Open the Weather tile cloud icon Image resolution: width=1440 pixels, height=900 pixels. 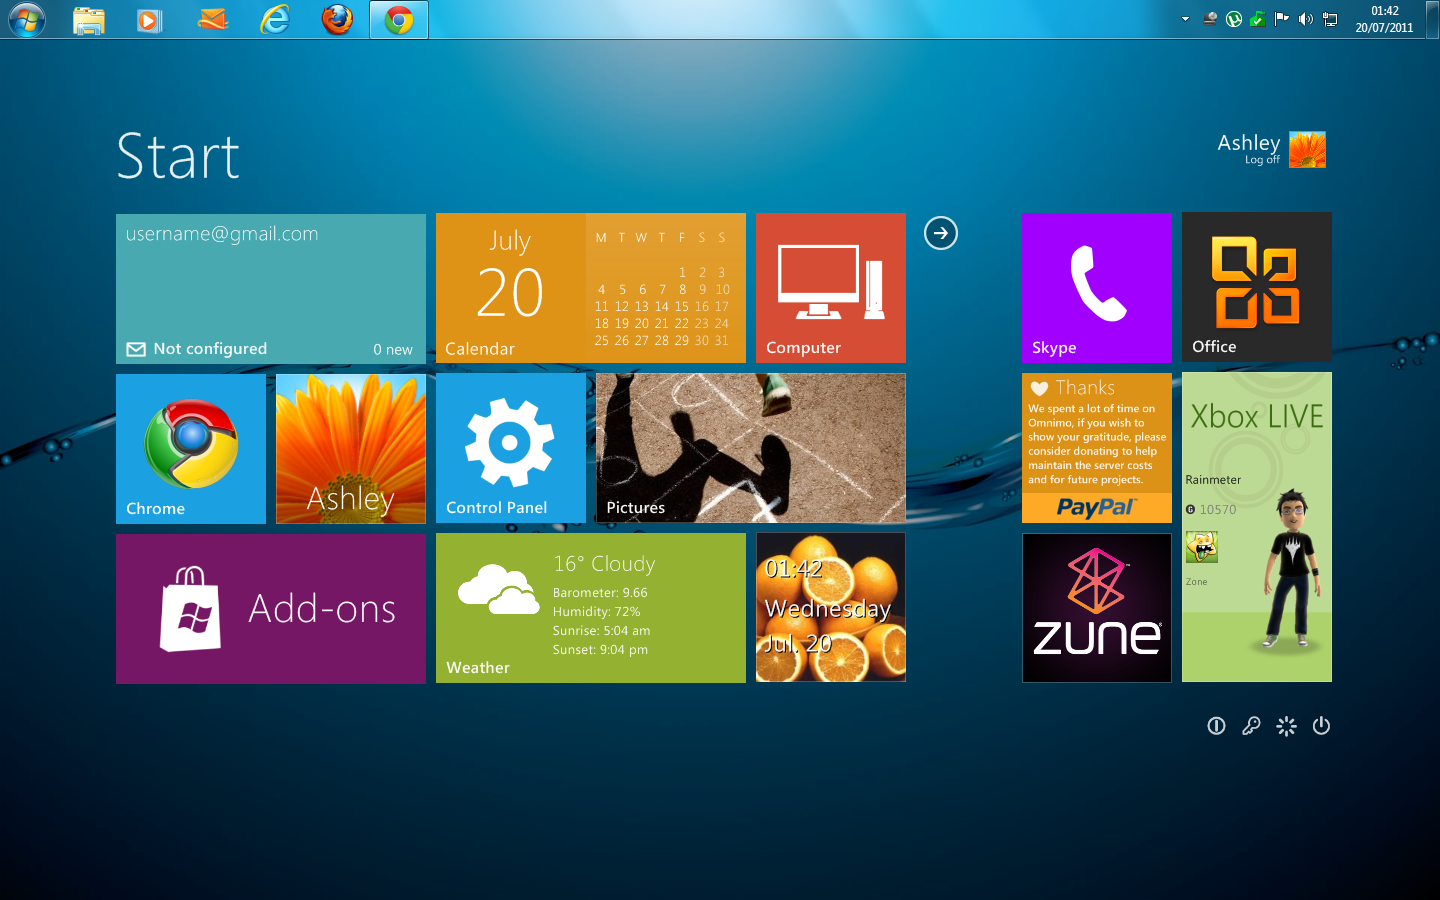(x=498, y=589)
